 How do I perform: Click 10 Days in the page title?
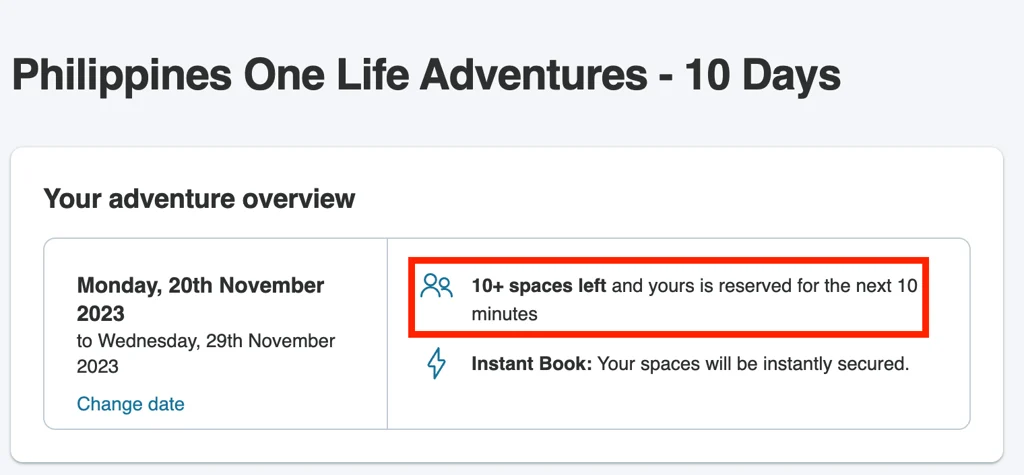click(762, 75)
